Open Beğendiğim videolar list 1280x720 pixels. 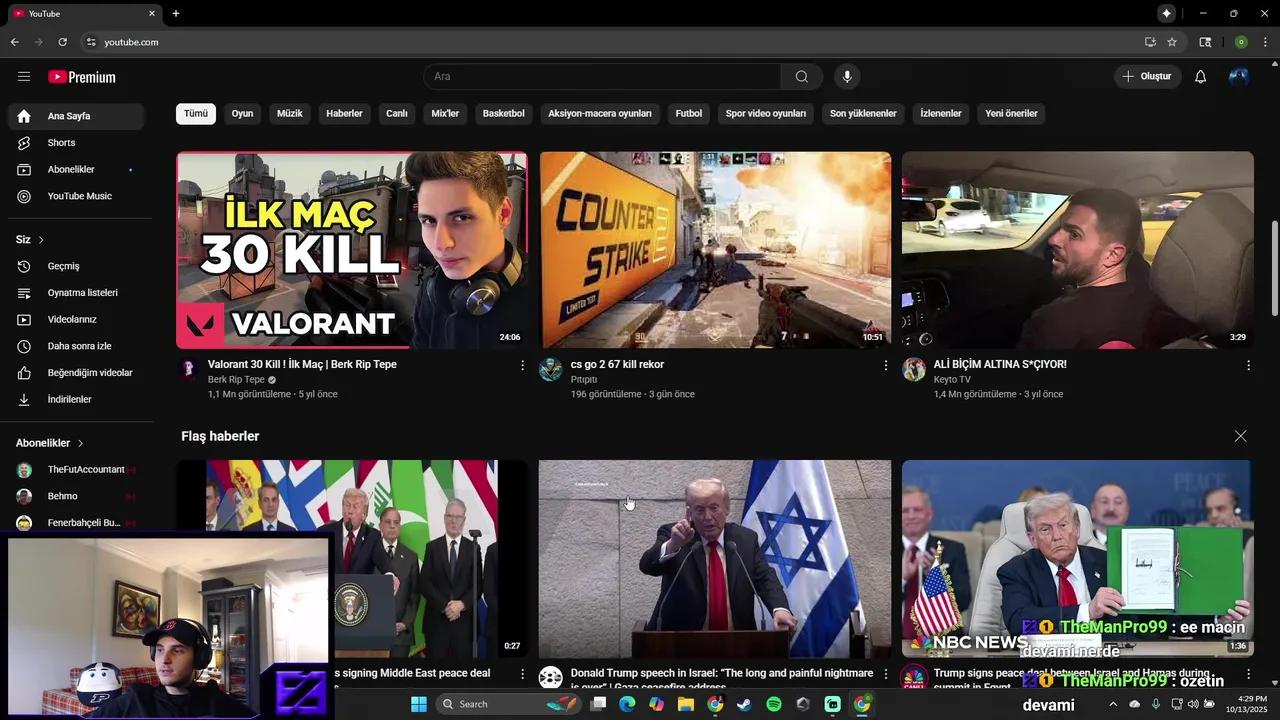[x=76, y=373]
